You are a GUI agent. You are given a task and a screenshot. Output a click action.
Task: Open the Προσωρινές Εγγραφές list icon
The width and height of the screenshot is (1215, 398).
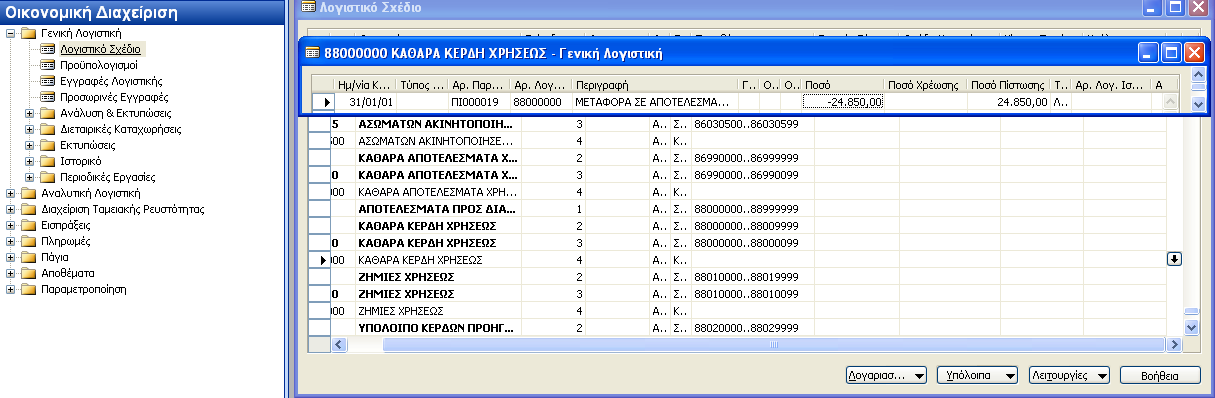click(48, 97)
